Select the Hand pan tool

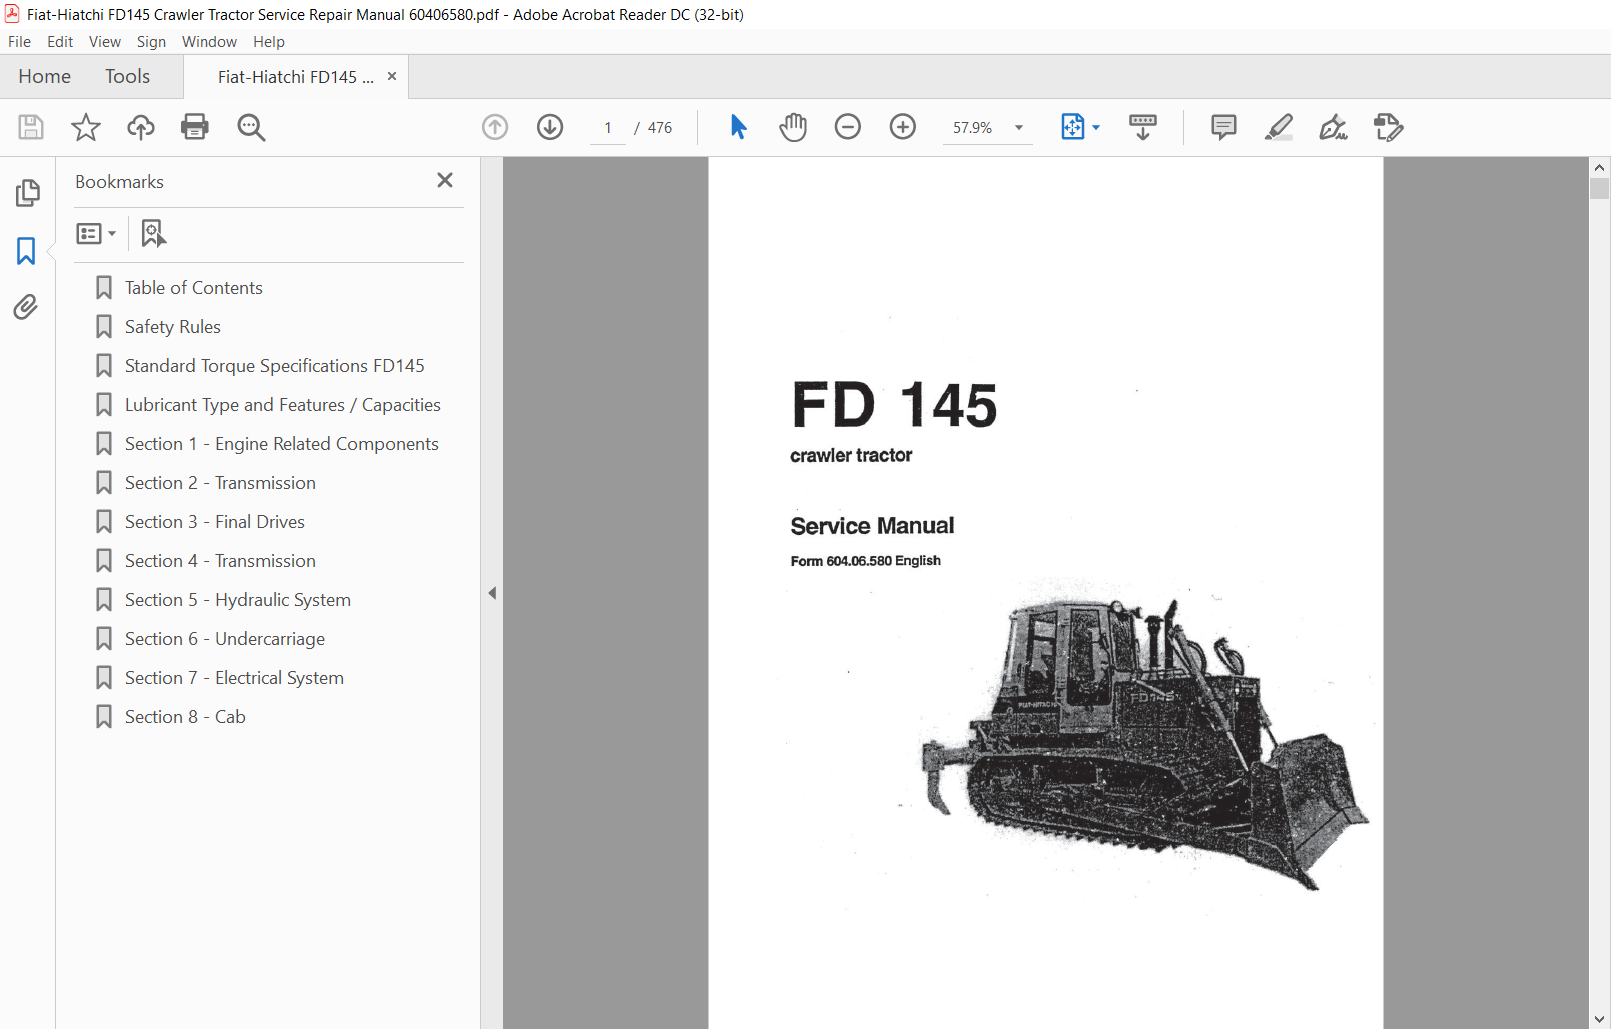tap(793, 127)
